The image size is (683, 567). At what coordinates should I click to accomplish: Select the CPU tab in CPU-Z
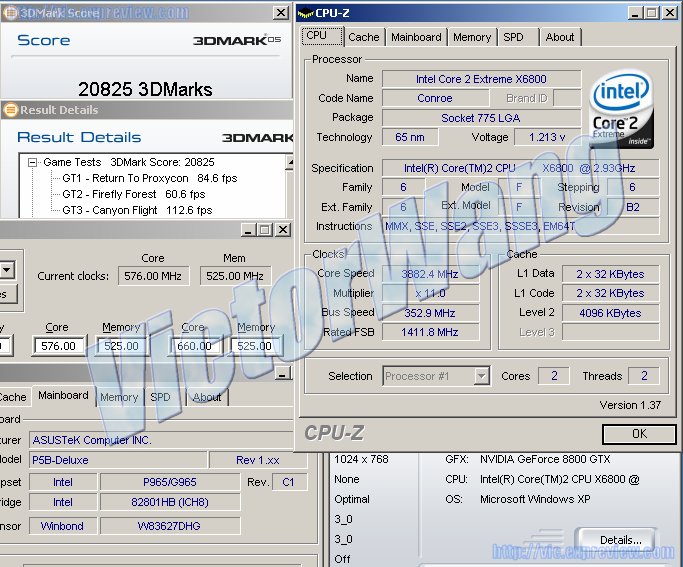click(x=321, y=36)
